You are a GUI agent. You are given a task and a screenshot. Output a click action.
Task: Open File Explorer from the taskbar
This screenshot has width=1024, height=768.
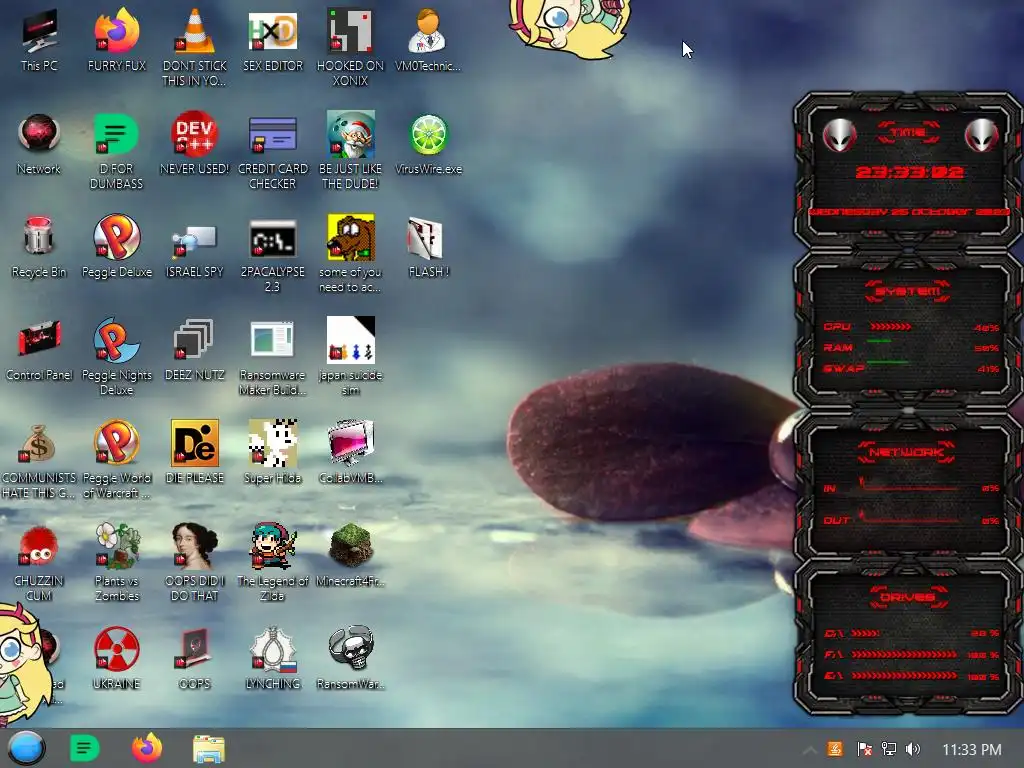tap(209, 749)
